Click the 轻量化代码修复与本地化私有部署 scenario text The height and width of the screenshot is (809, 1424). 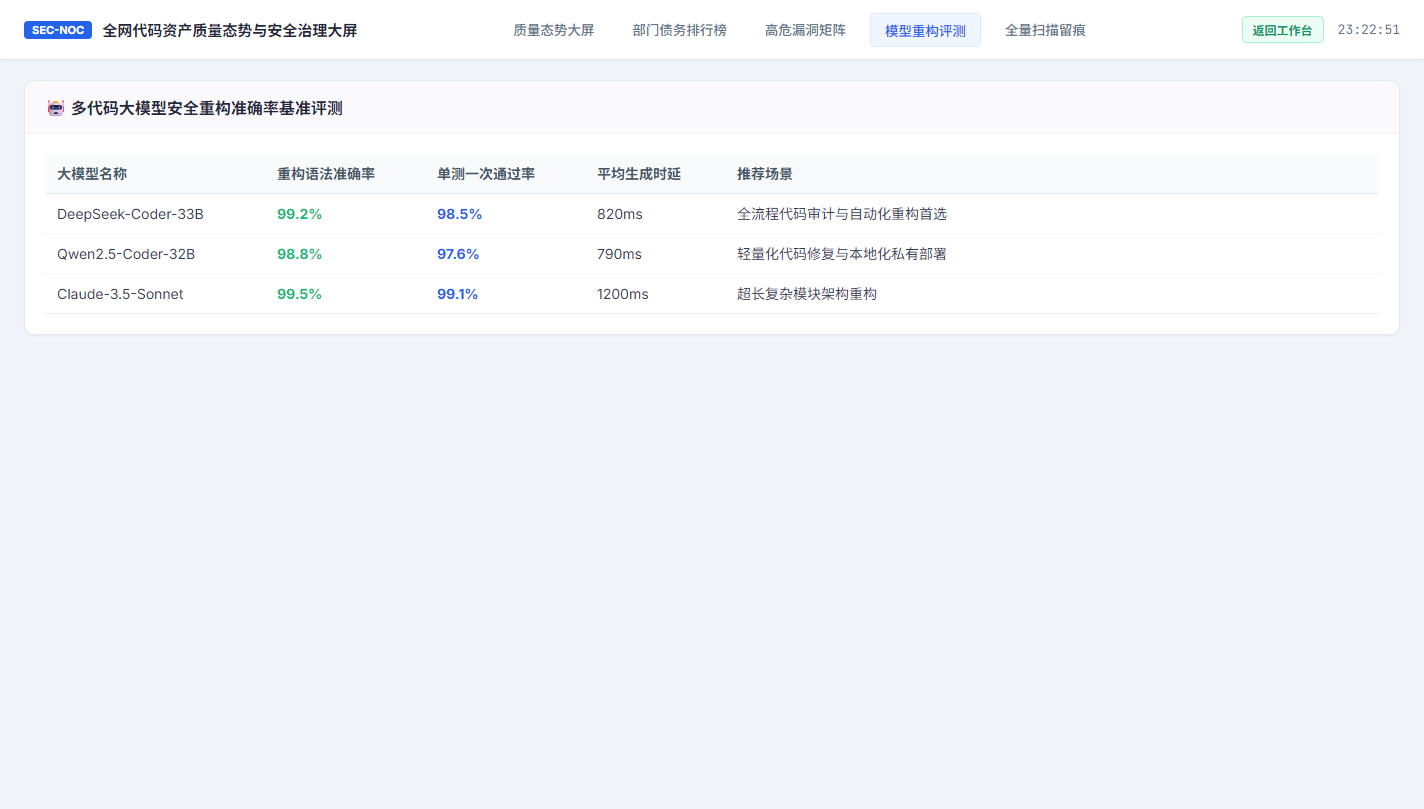pyautogui.click(x=842, y=254)
